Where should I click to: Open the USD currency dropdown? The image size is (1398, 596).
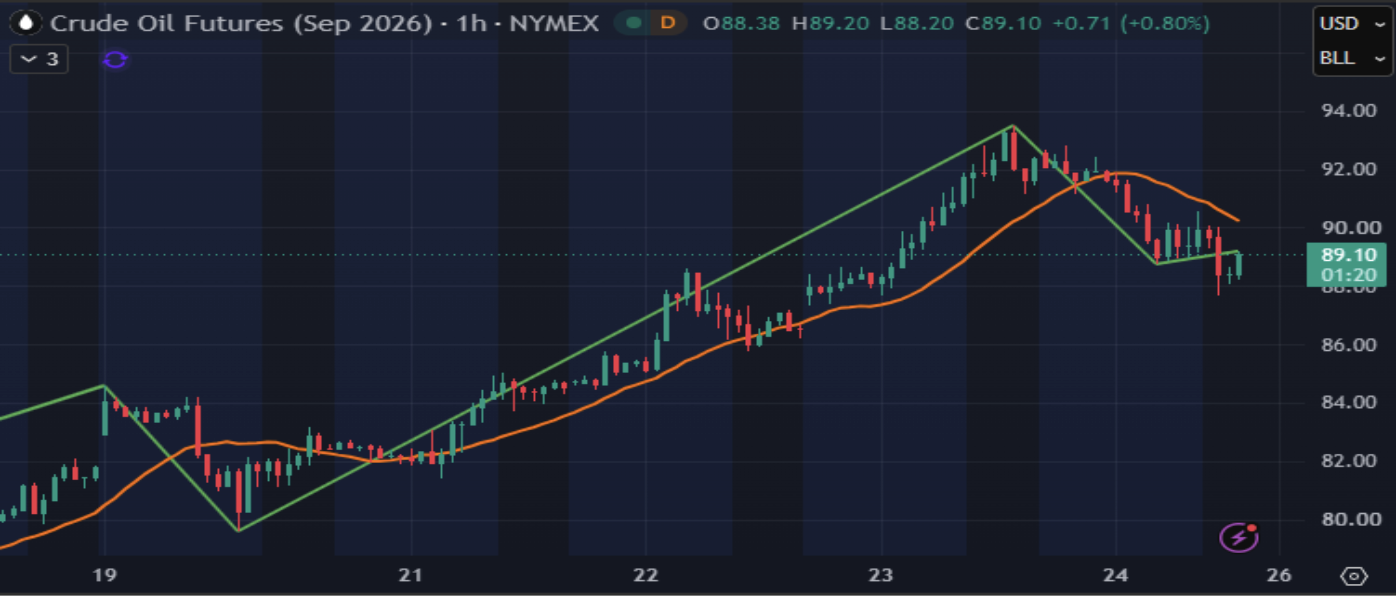pos(1352,24)
